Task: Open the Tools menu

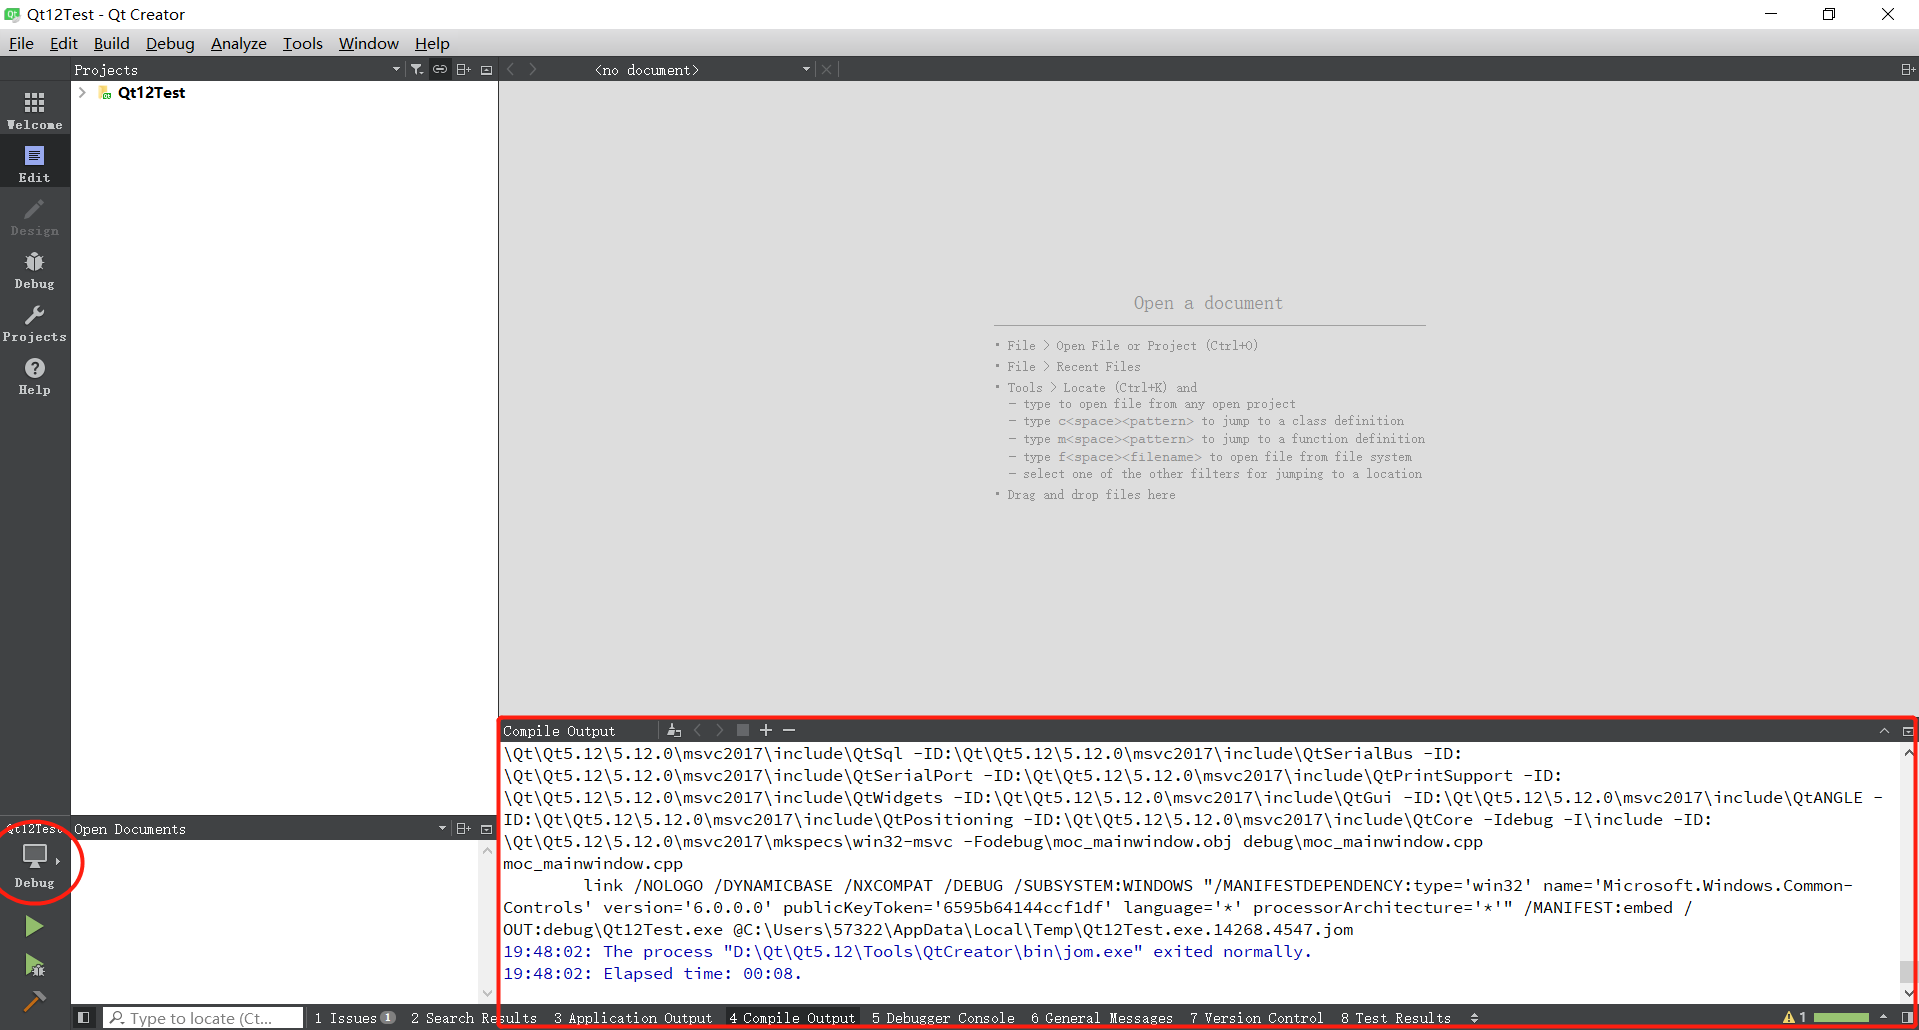Action: [303, 43]
